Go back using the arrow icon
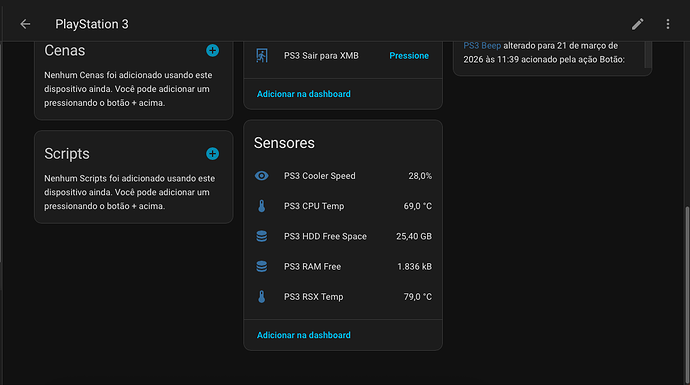Image resolution: width=690 pixels, height=385 pixels. tap(25, 24)
